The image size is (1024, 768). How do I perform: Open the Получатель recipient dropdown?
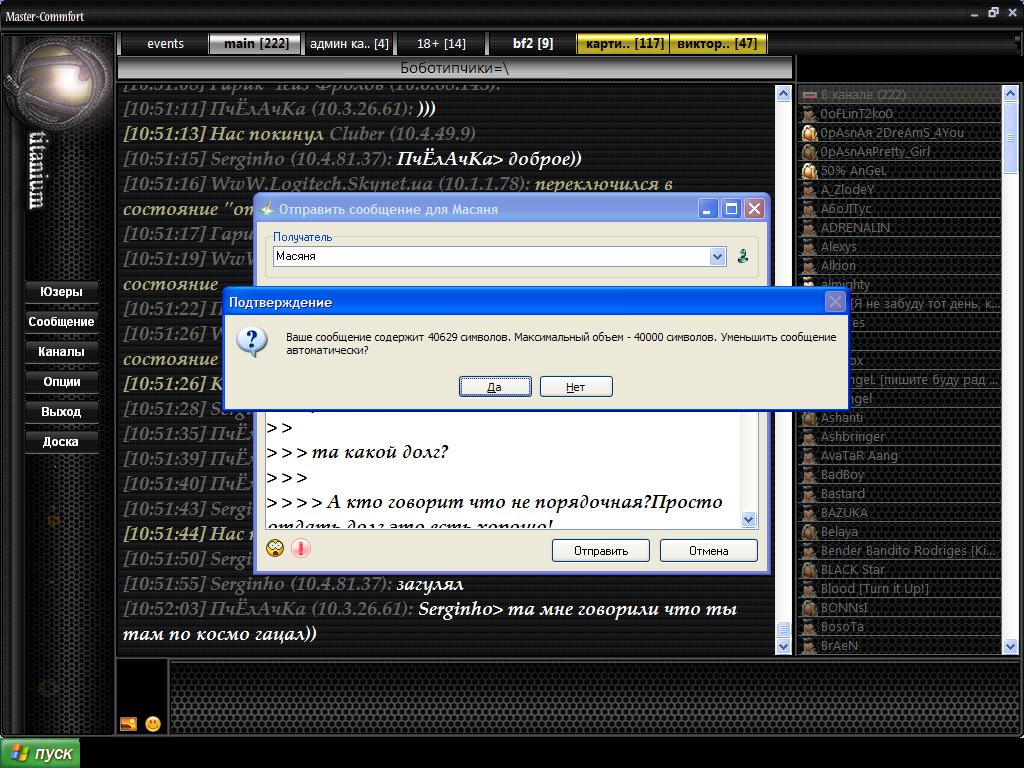[717, 257]
